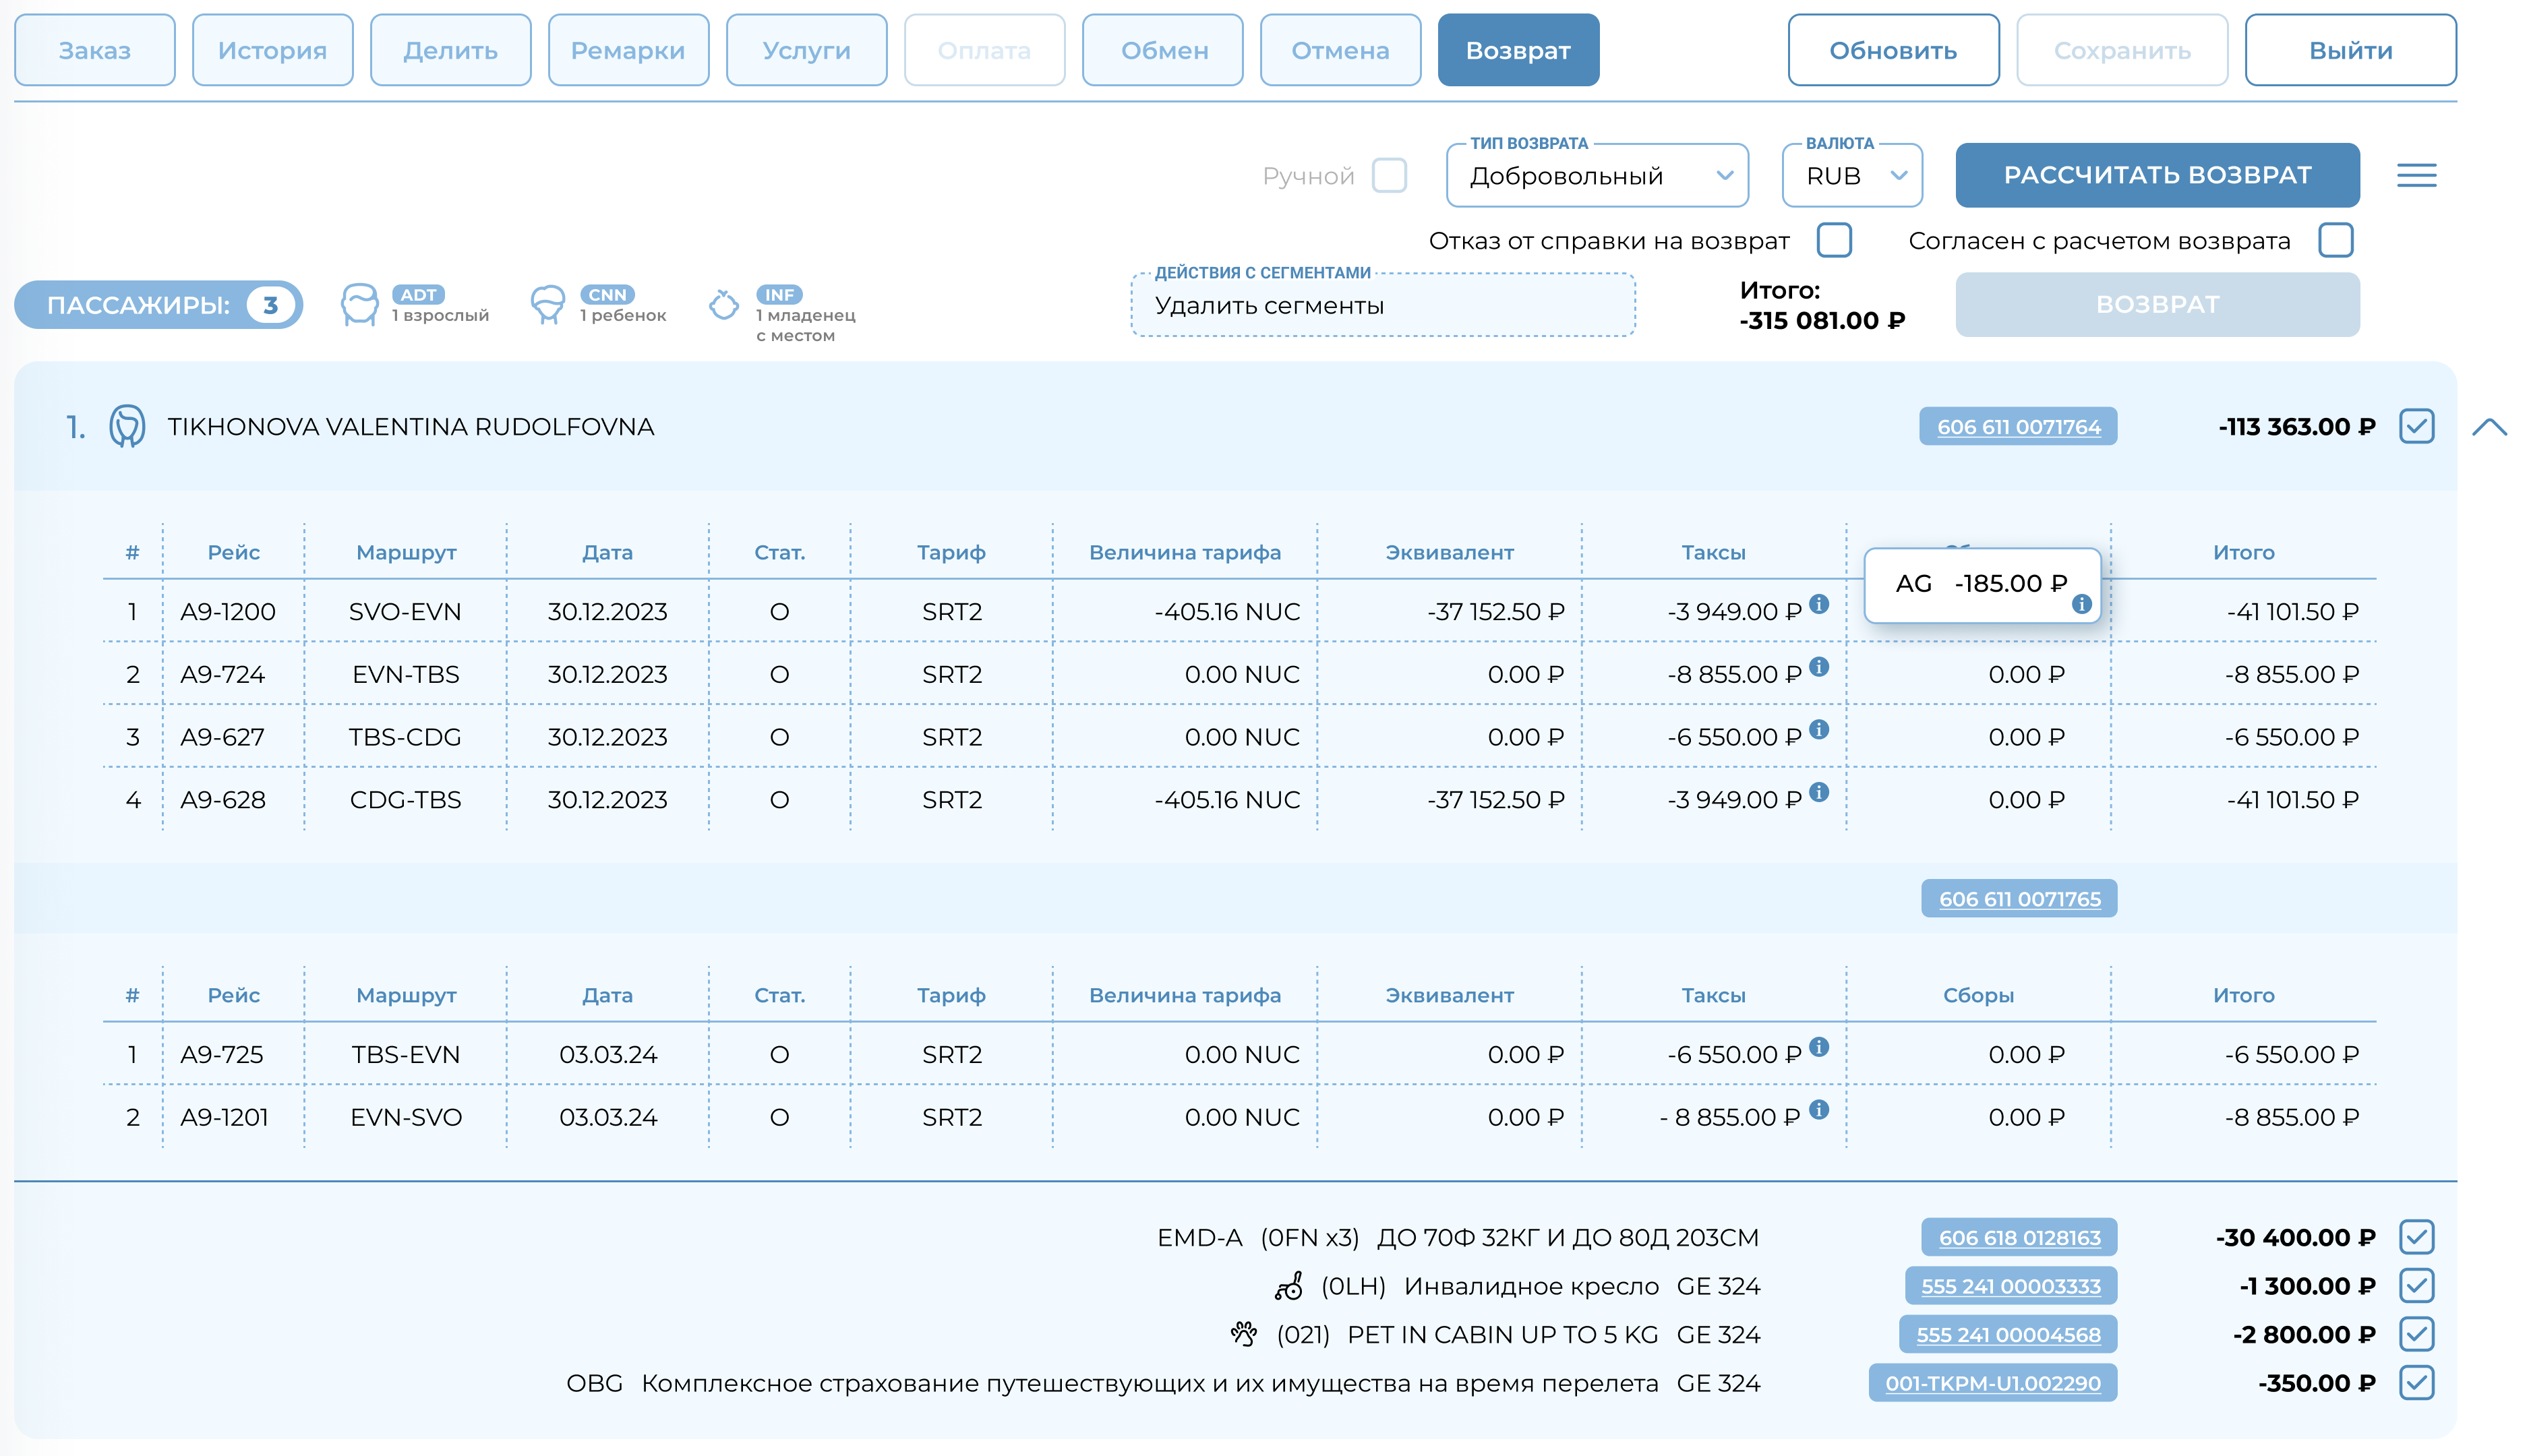
Task: Check Согласен с расчетом возврата box
Action: [2335, 241]
